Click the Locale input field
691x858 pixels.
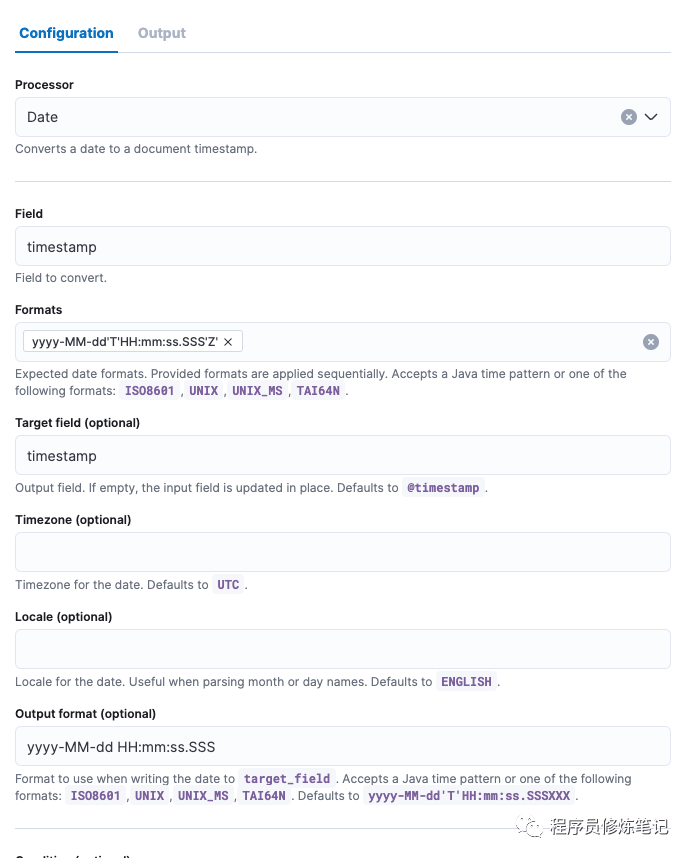coord(342,649)
